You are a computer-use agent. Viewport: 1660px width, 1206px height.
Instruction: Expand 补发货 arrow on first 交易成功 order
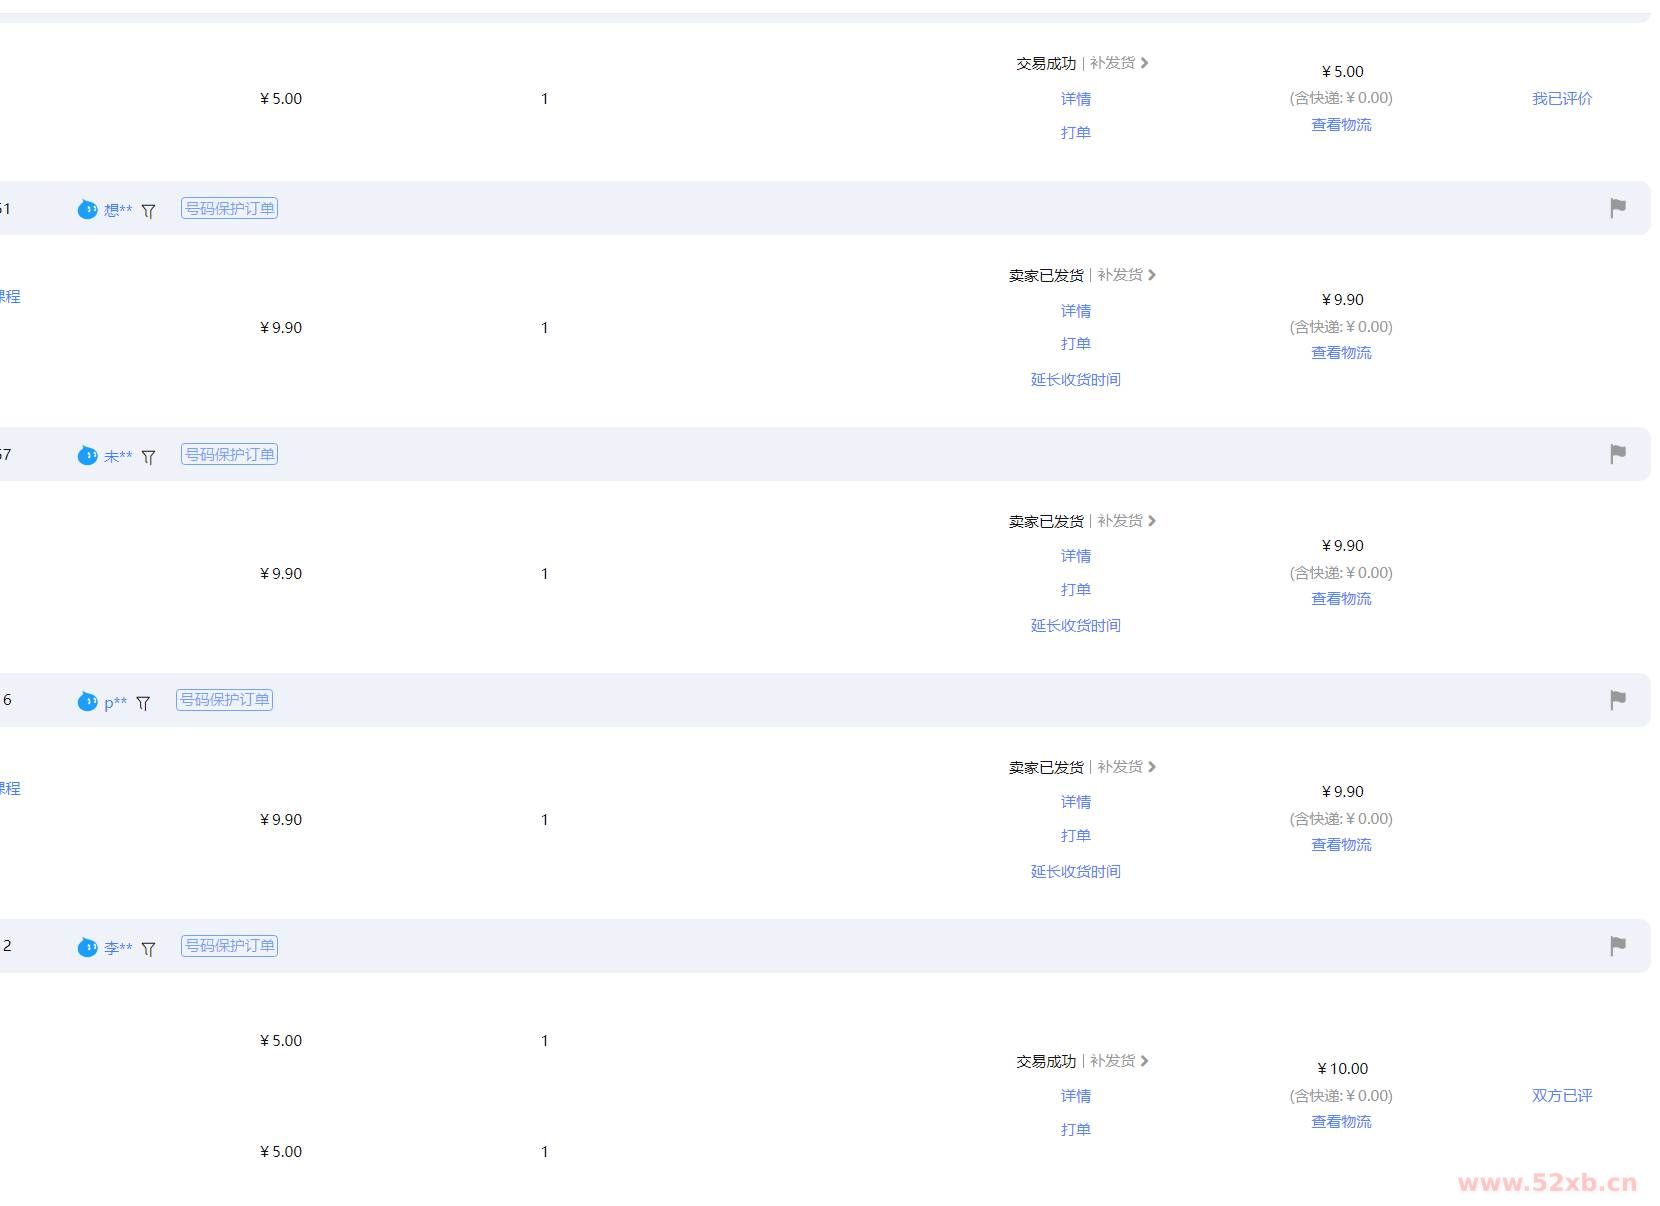pos(1144,63)
